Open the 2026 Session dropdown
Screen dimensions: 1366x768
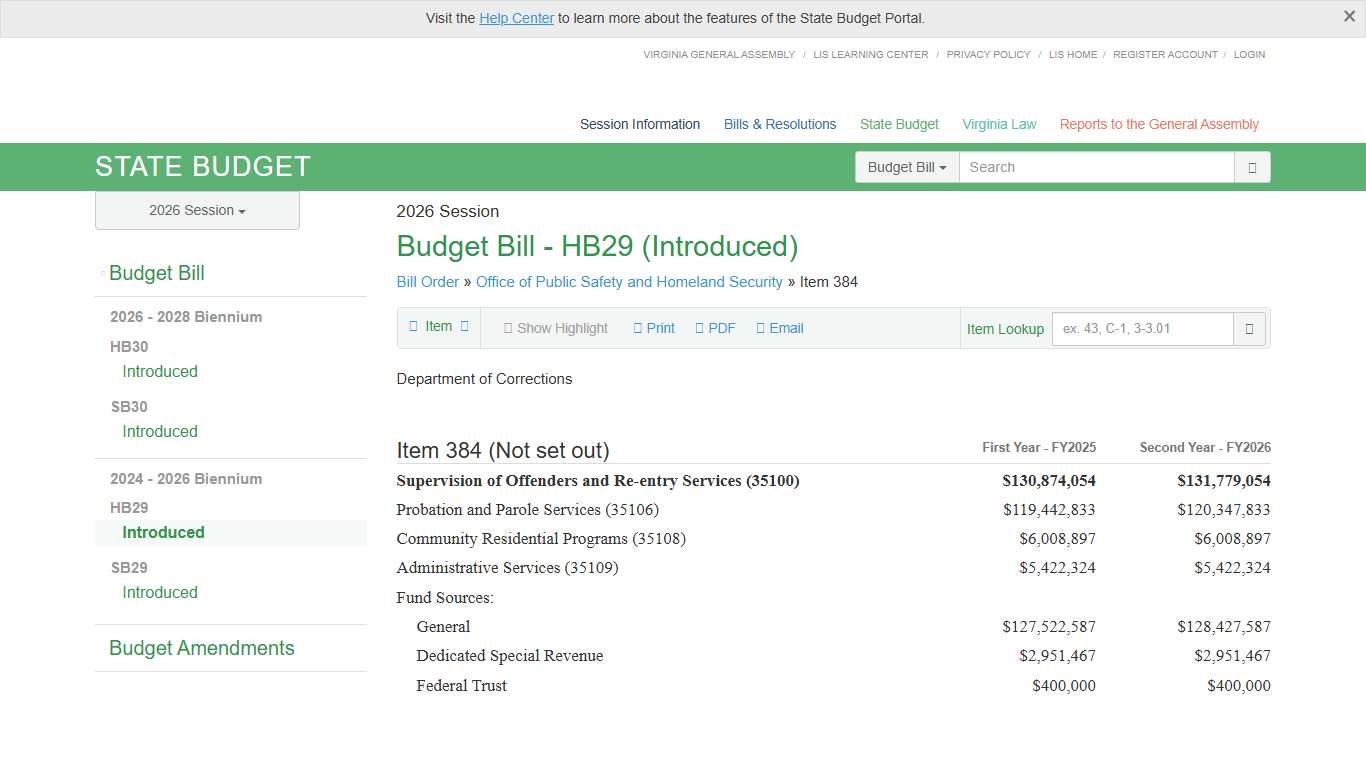coord(196,210)
